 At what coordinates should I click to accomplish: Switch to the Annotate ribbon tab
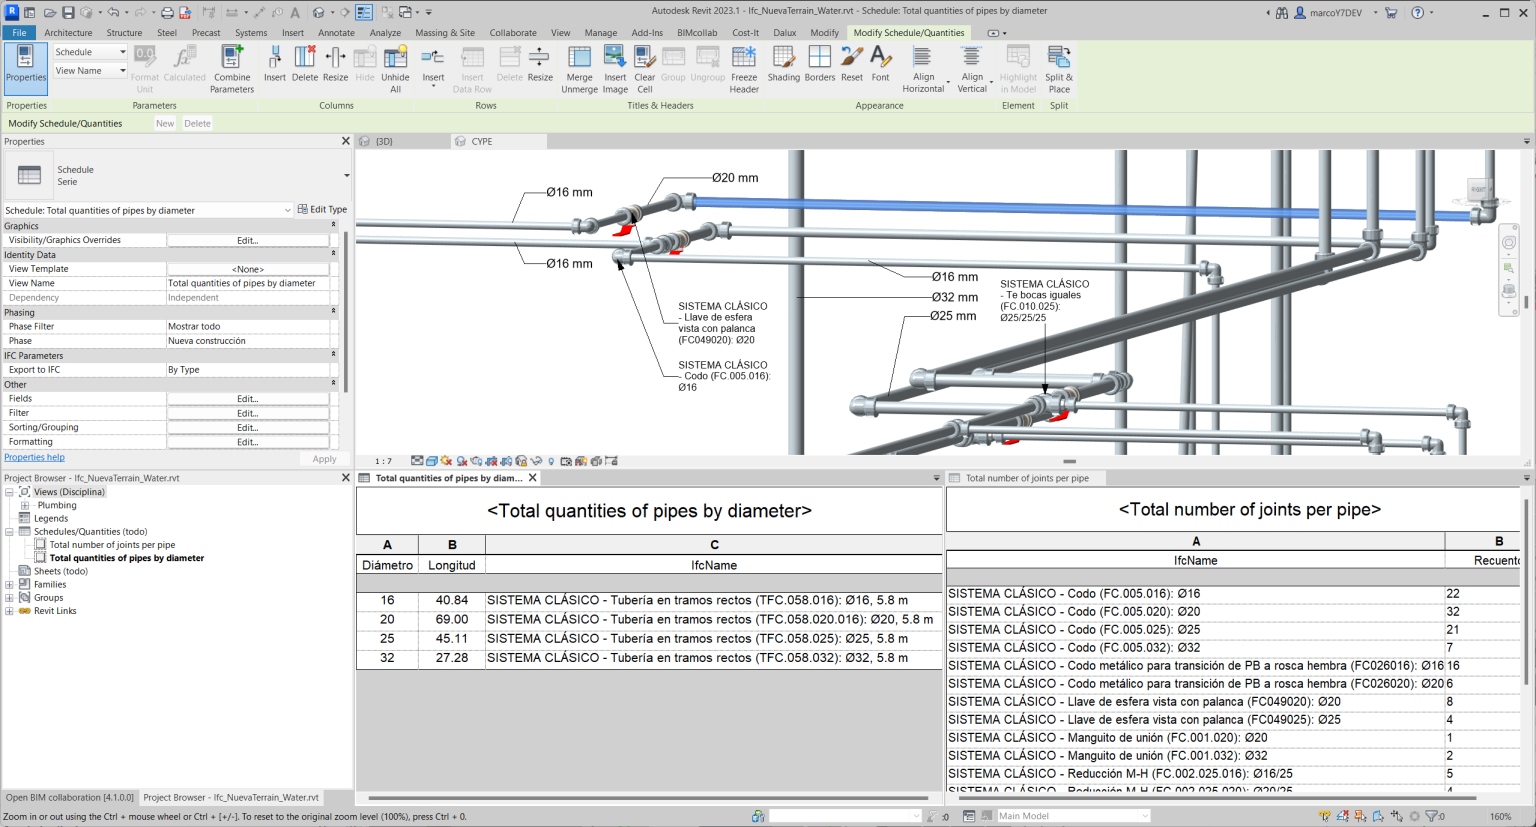click(336, 32)
